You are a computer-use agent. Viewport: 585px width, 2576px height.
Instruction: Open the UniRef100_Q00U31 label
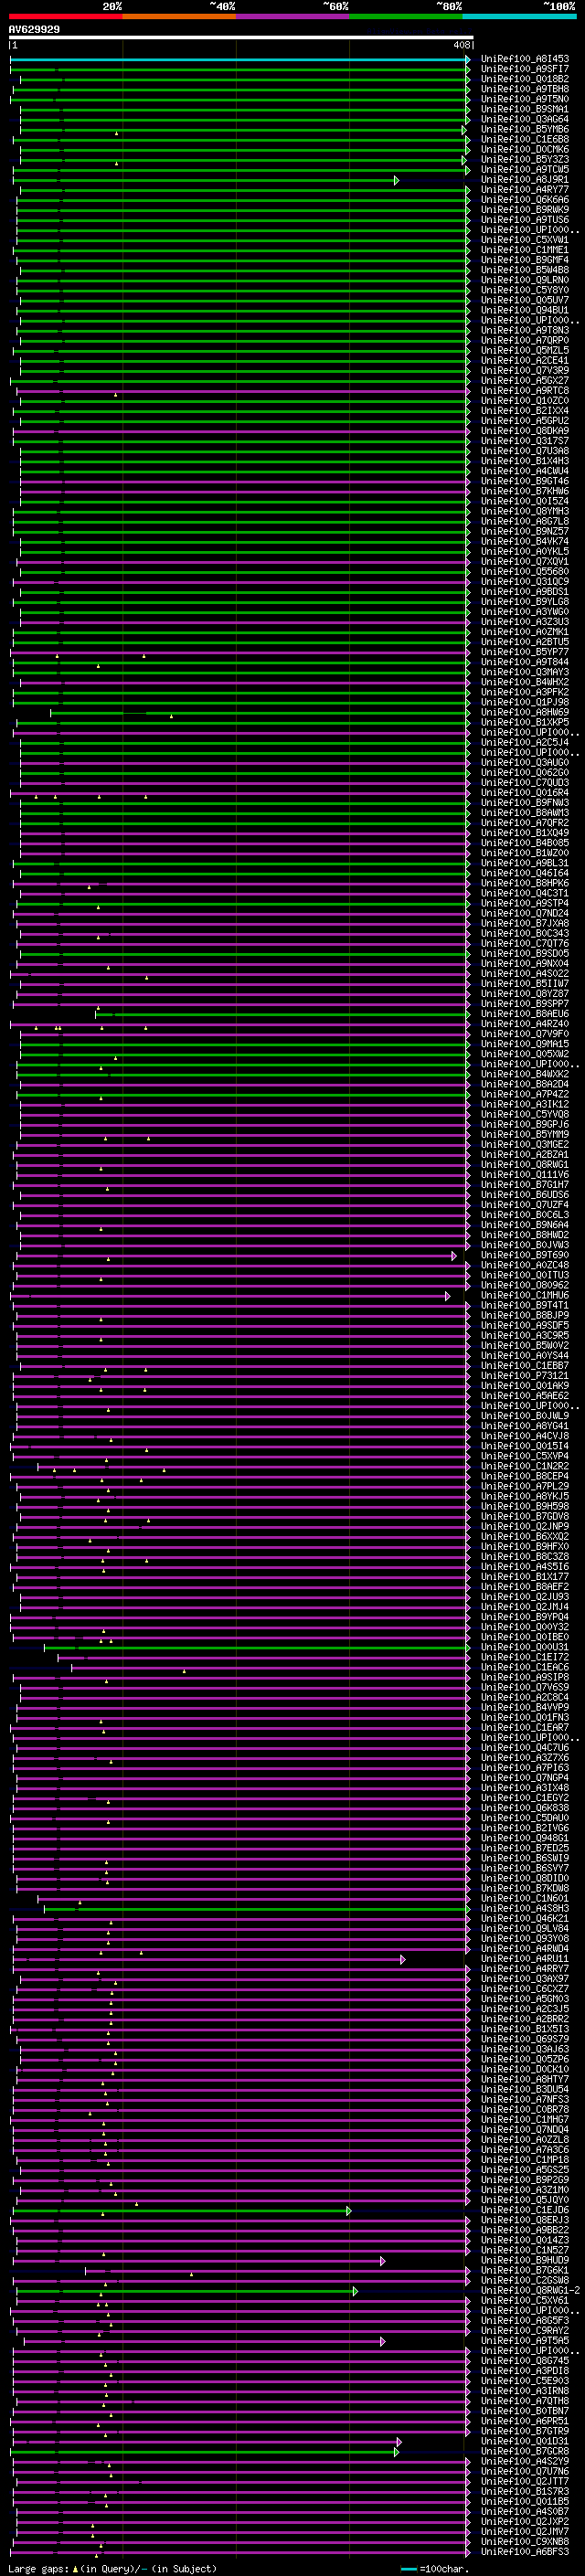[525, 1647]
